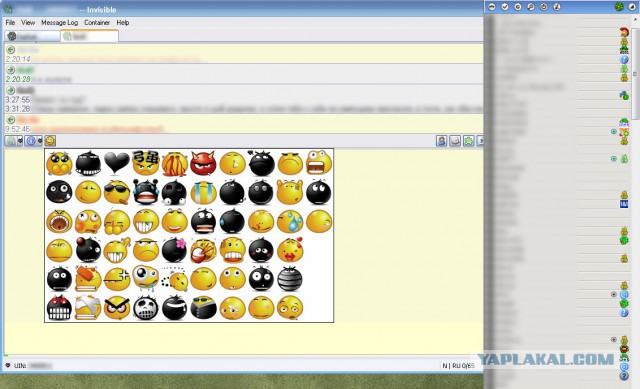Open the Message Log menu

[x=59, y=22]
